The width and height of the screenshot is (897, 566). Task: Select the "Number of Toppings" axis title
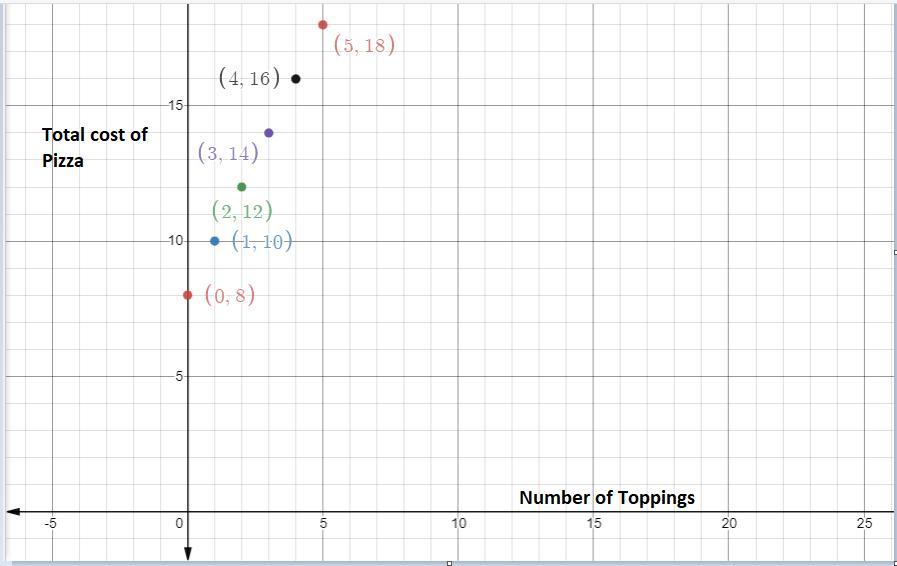[x=607, y=497]
